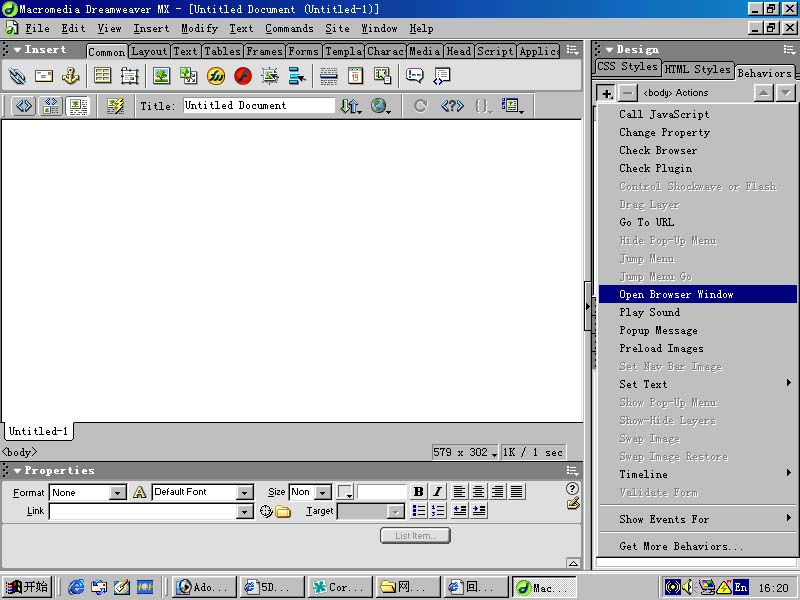Image resolution: width=800 pixels, height=600 pixels.
Task: Switch to Show Code and Design Views
Action: point(51,106)
